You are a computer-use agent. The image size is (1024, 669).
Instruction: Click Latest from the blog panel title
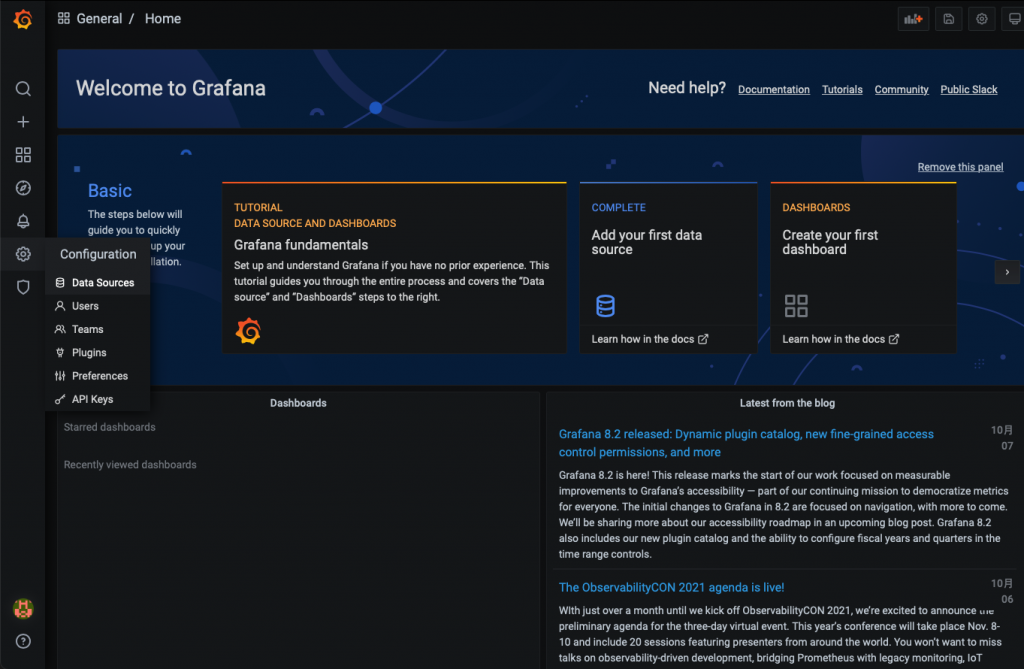(787, 403)
